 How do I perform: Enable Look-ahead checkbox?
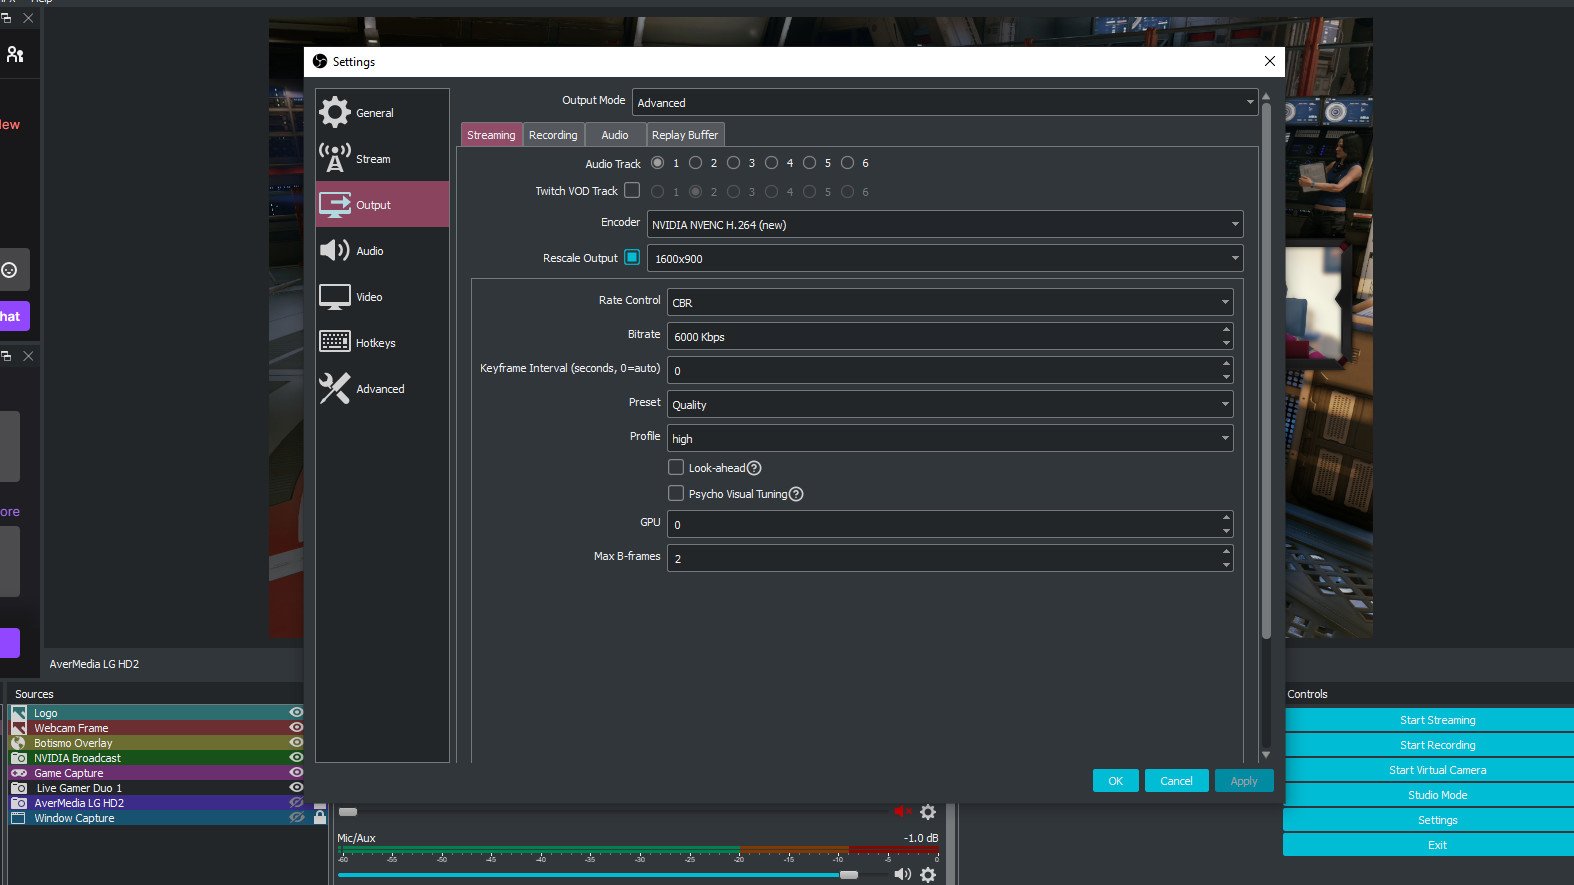pyautogui.click(x=676, y=467)
